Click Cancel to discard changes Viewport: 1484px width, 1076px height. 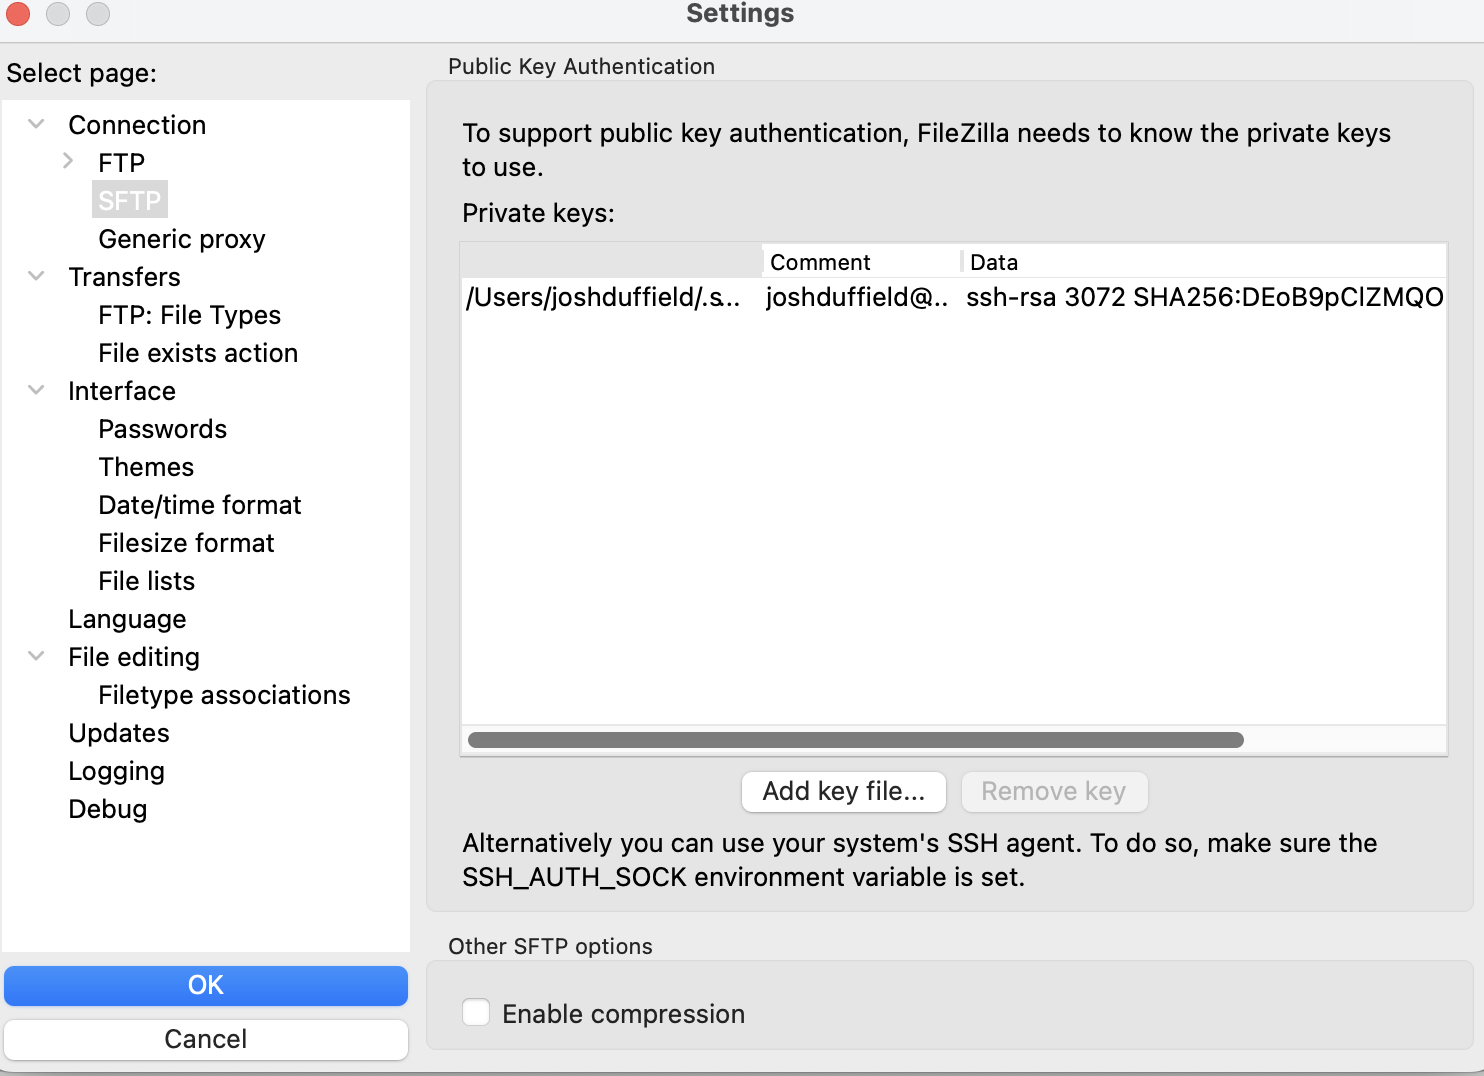tap(206, 1039)
